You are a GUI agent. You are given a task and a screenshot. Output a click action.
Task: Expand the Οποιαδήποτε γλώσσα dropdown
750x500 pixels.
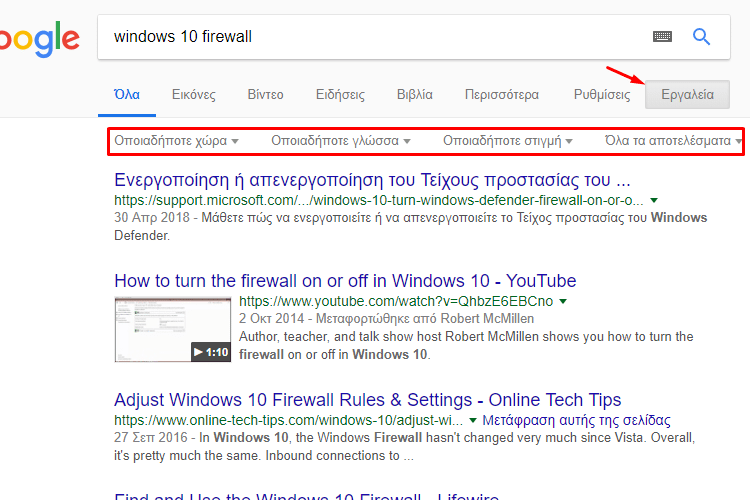(x=341, y=141)
